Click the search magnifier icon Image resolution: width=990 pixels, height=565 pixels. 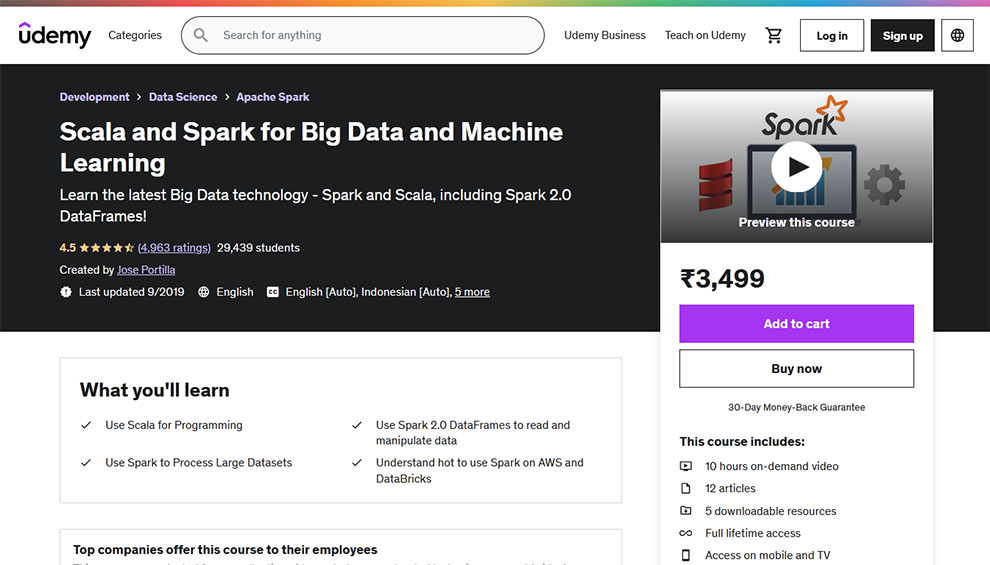click(x=201, y=35)
